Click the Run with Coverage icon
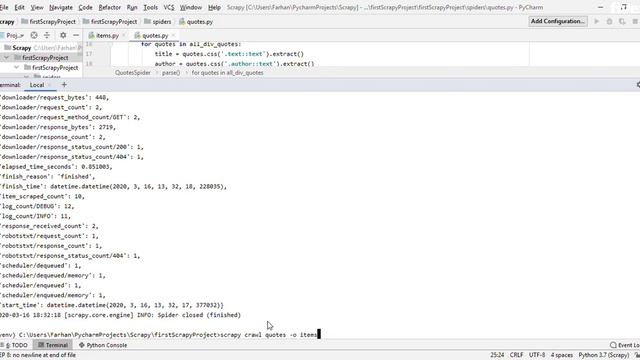 pyautogui.click(x=622, y=21)
